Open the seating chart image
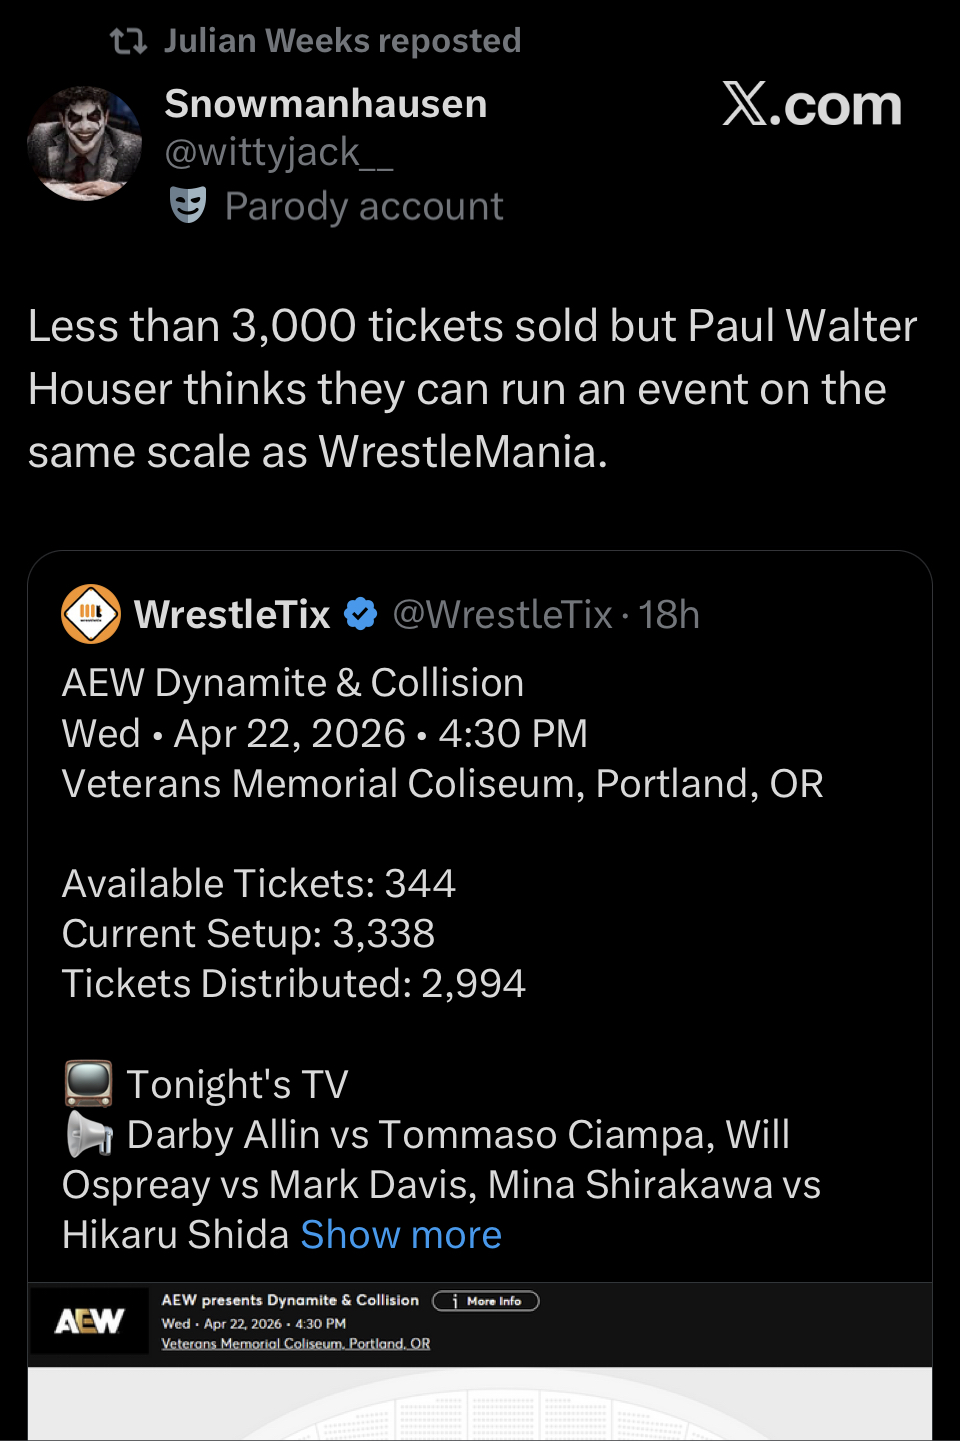Image resolution: width=960 pixels, height=1441 pixels. (x=480, y=1404)
